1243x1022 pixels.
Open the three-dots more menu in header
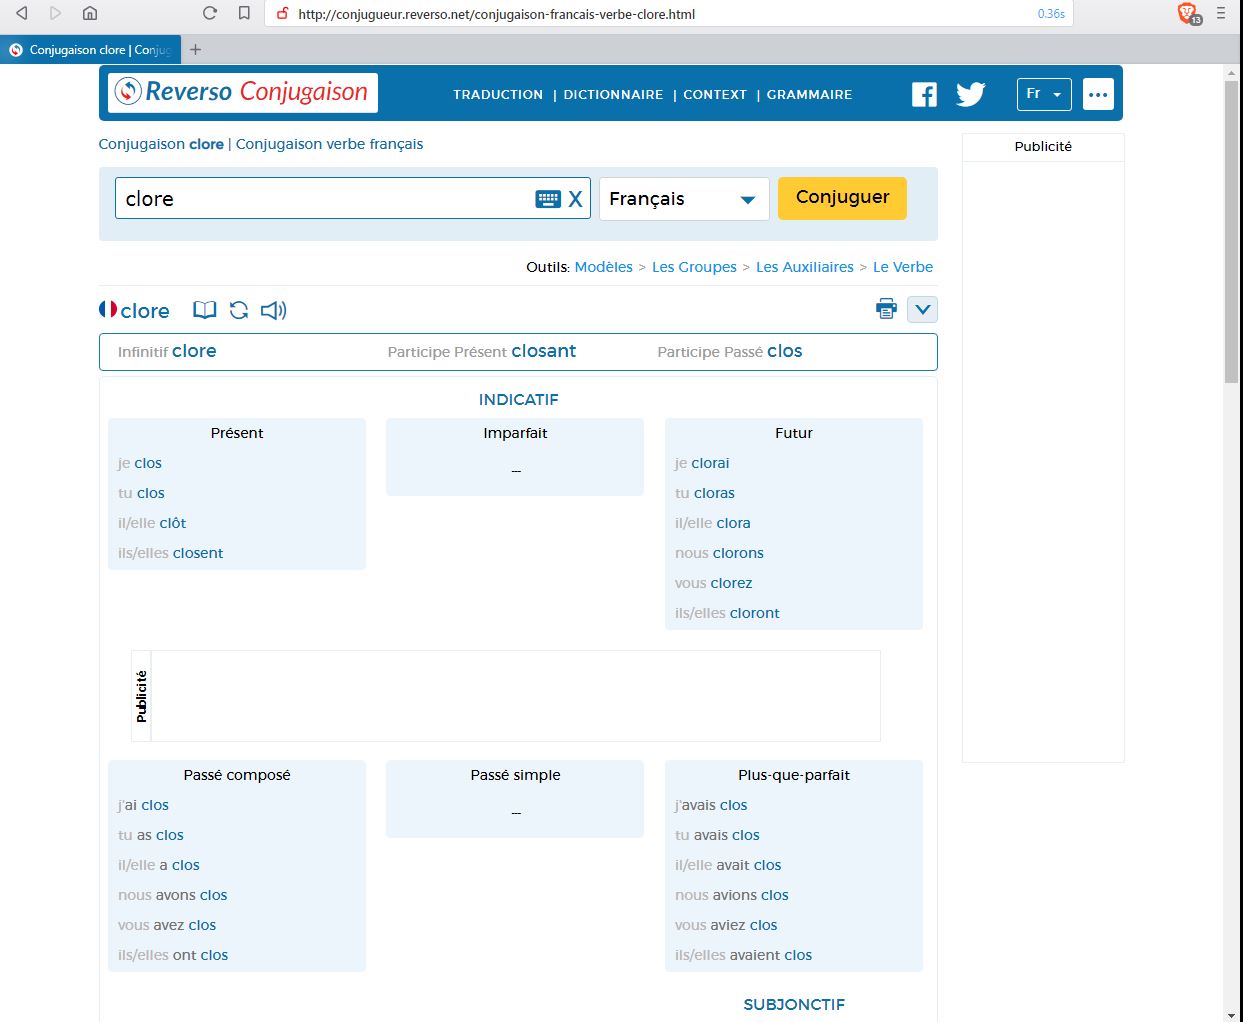tap(1098, 94)
